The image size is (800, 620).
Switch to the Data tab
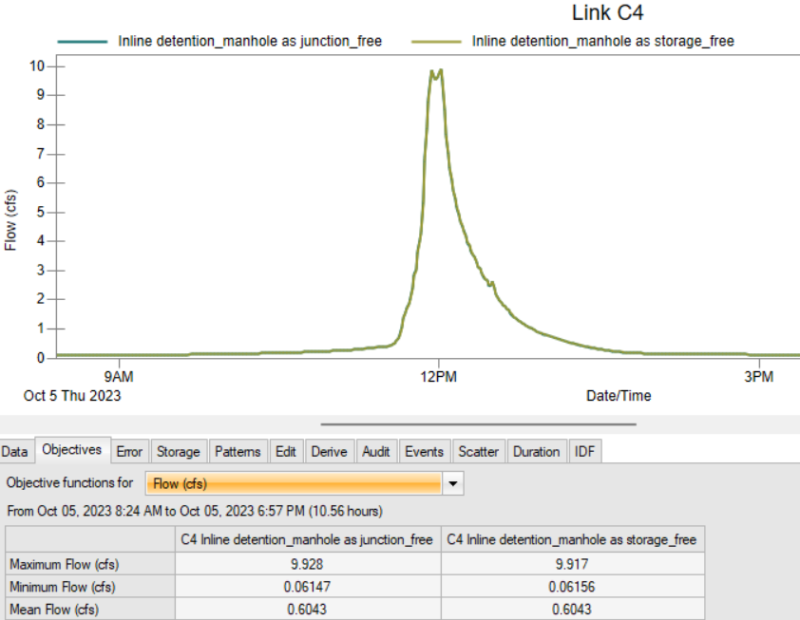14,452
